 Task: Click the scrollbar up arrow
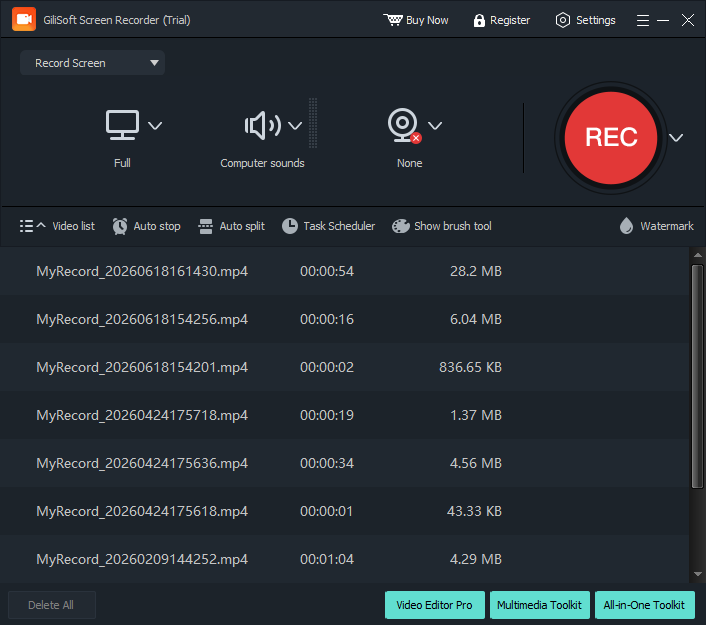pyautogui.click(x=698, y=255)
